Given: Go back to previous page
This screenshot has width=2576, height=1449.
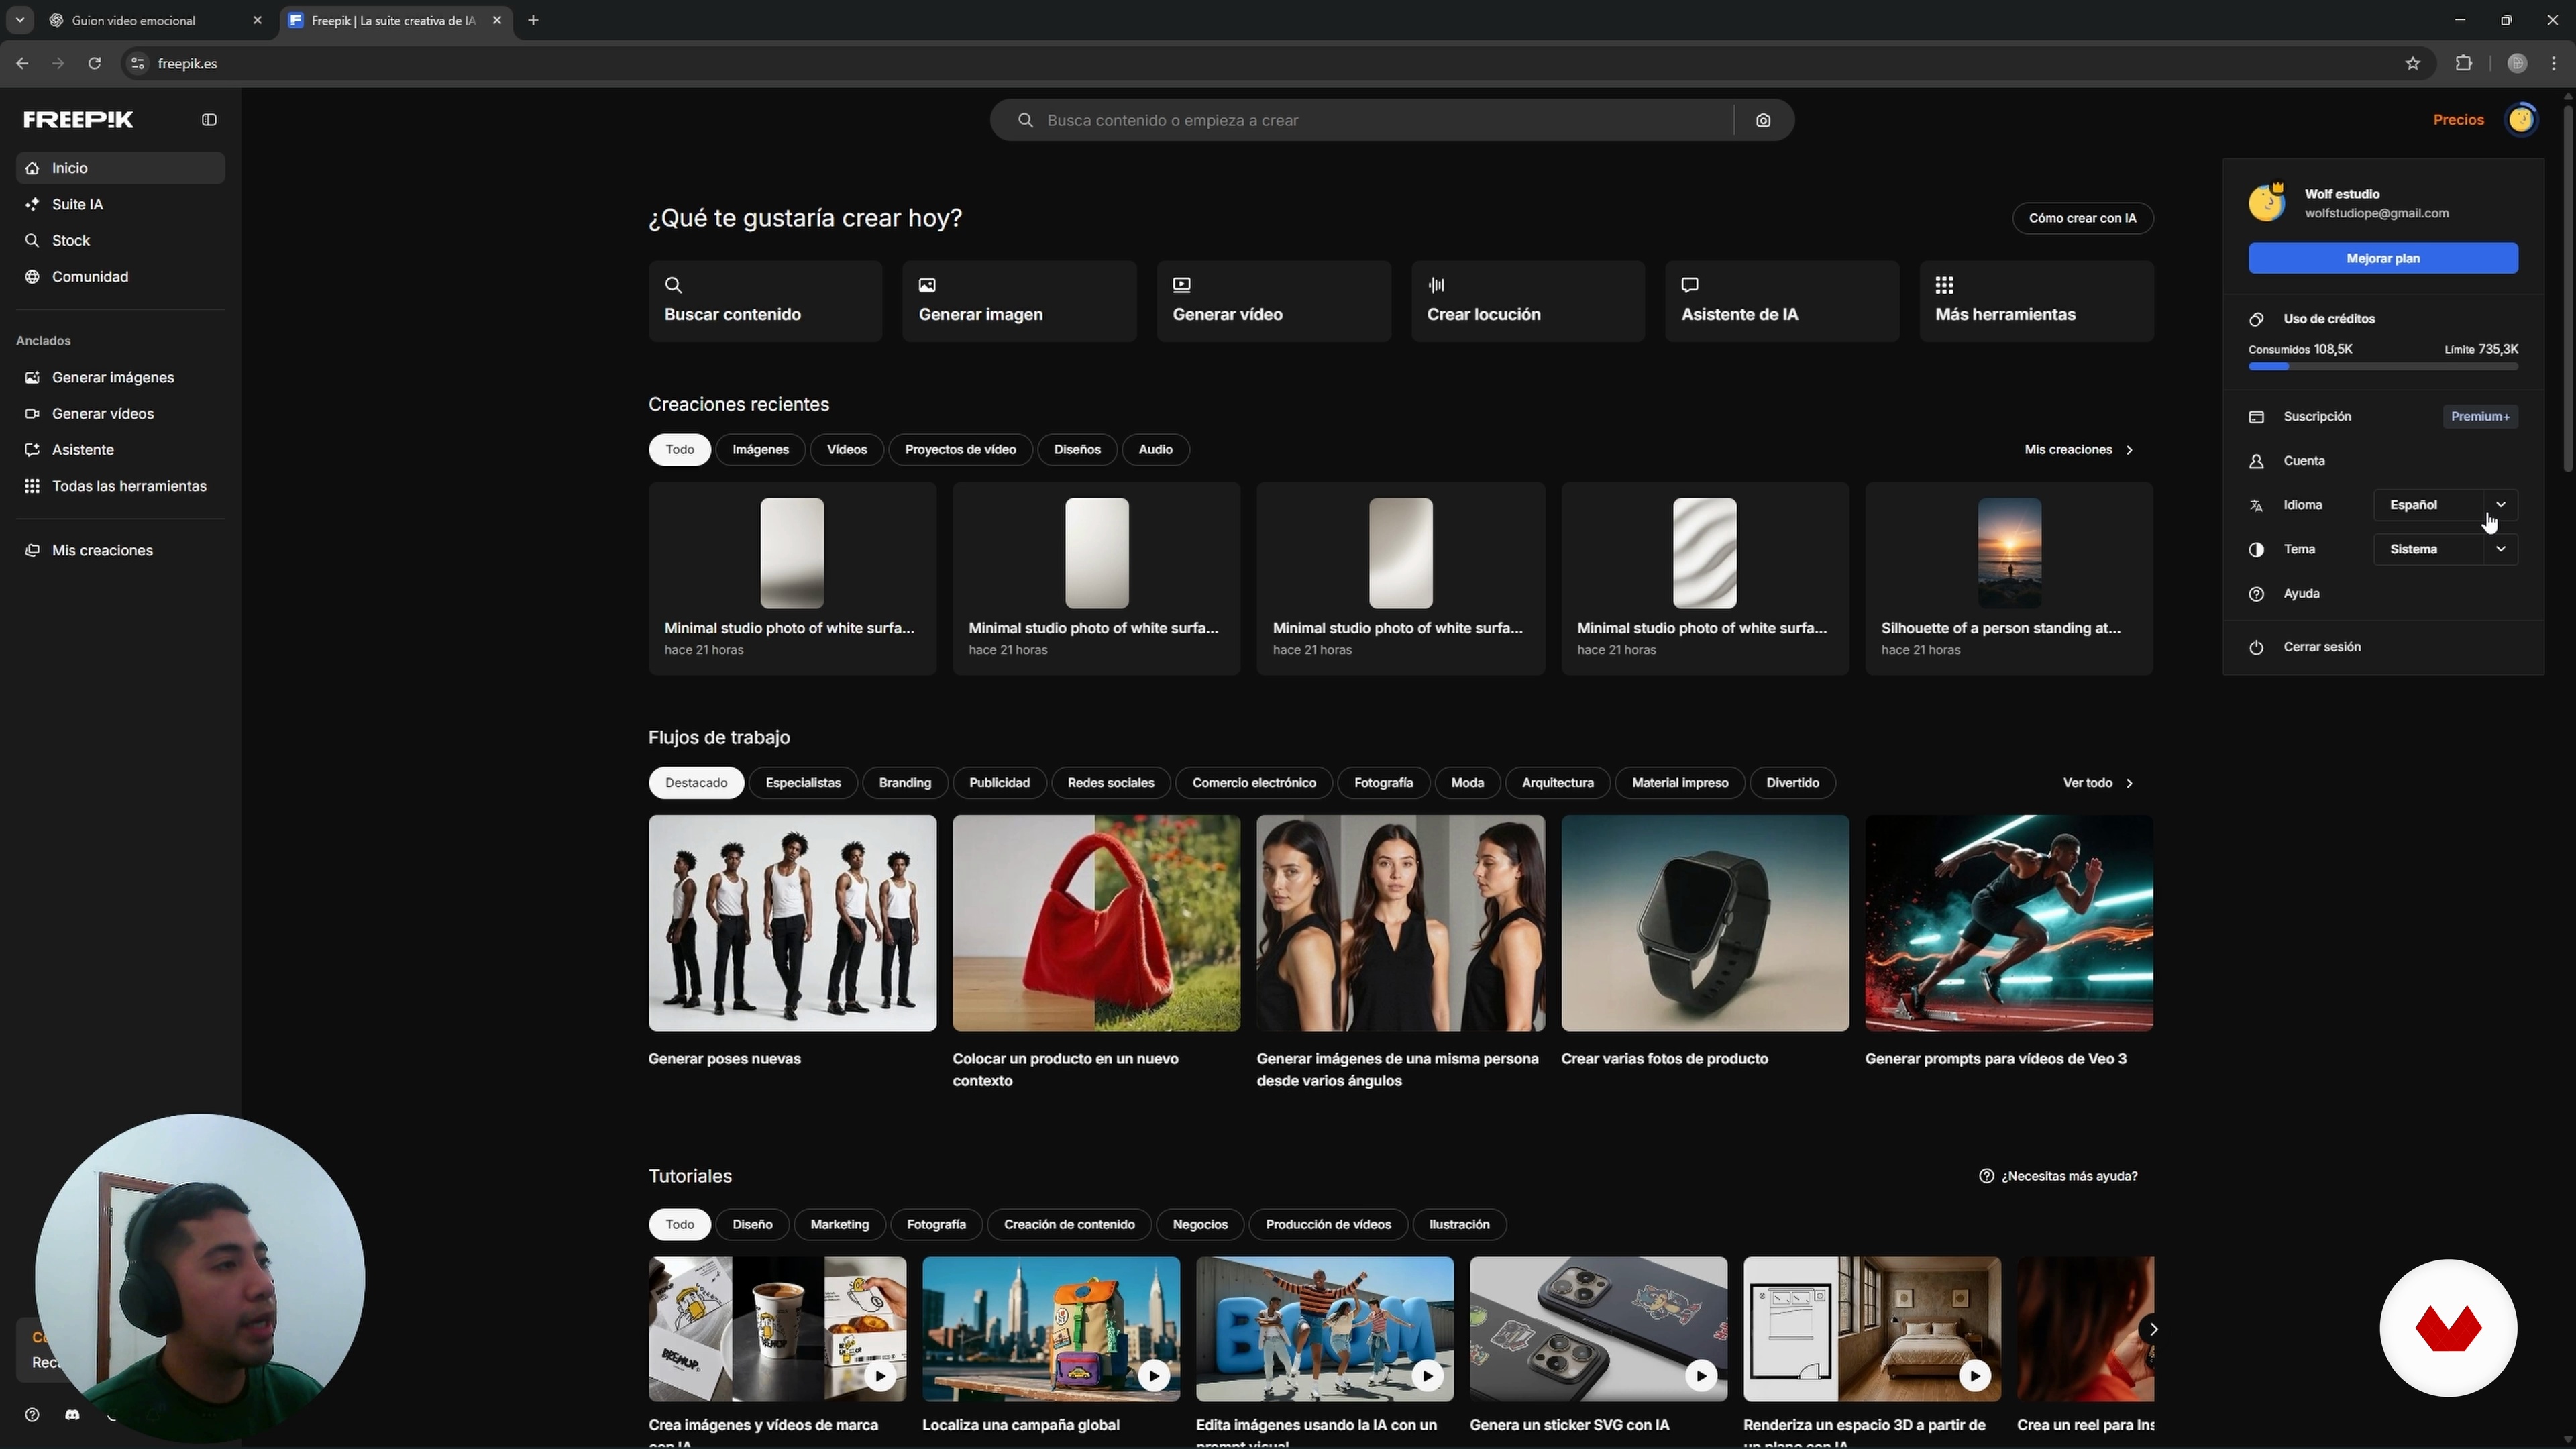Looking at the screenshot, I should [x=22, y=63].
